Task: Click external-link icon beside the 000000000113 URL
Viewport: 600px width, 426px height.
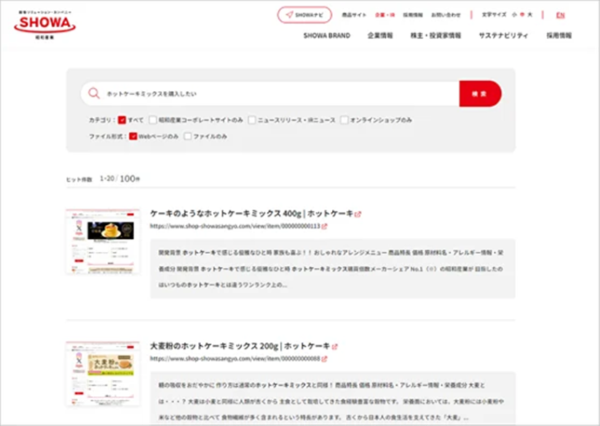Action: (324, 226)
